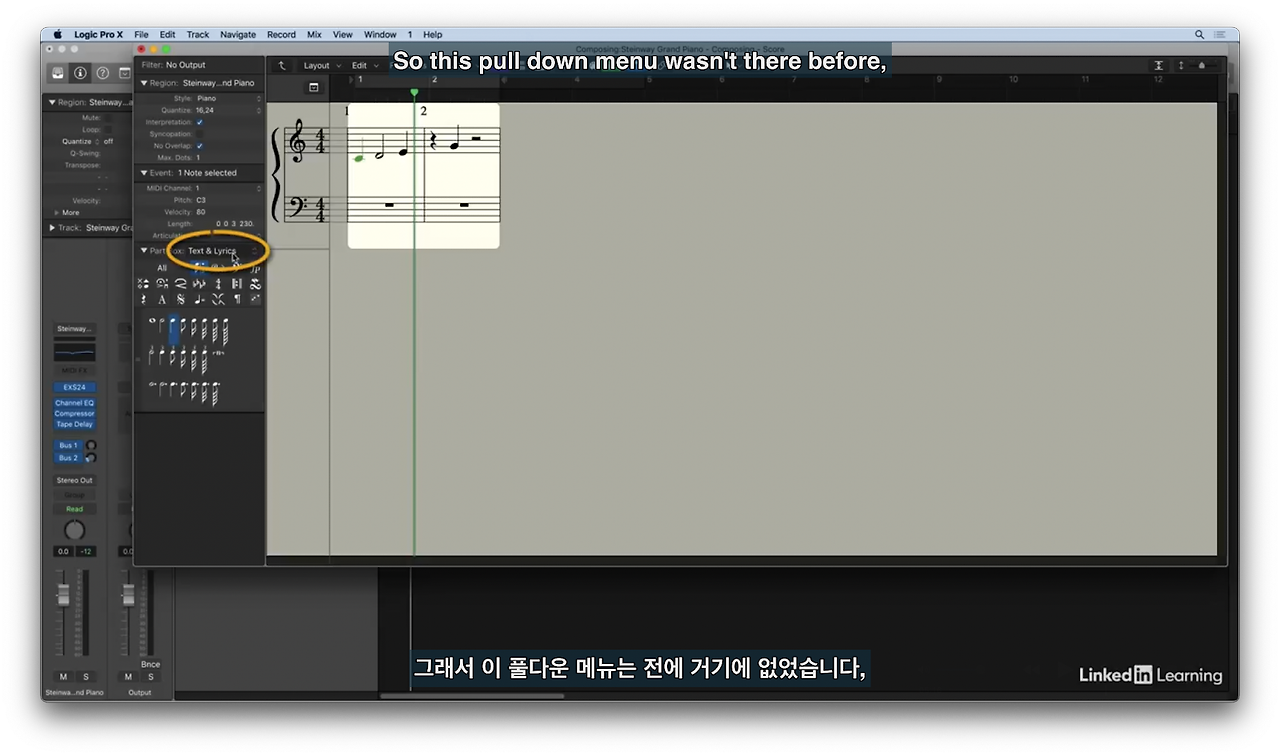Open the Compressor plug-in slot
The width and height of the screenshot is (1280, 756).
point(74,414)
